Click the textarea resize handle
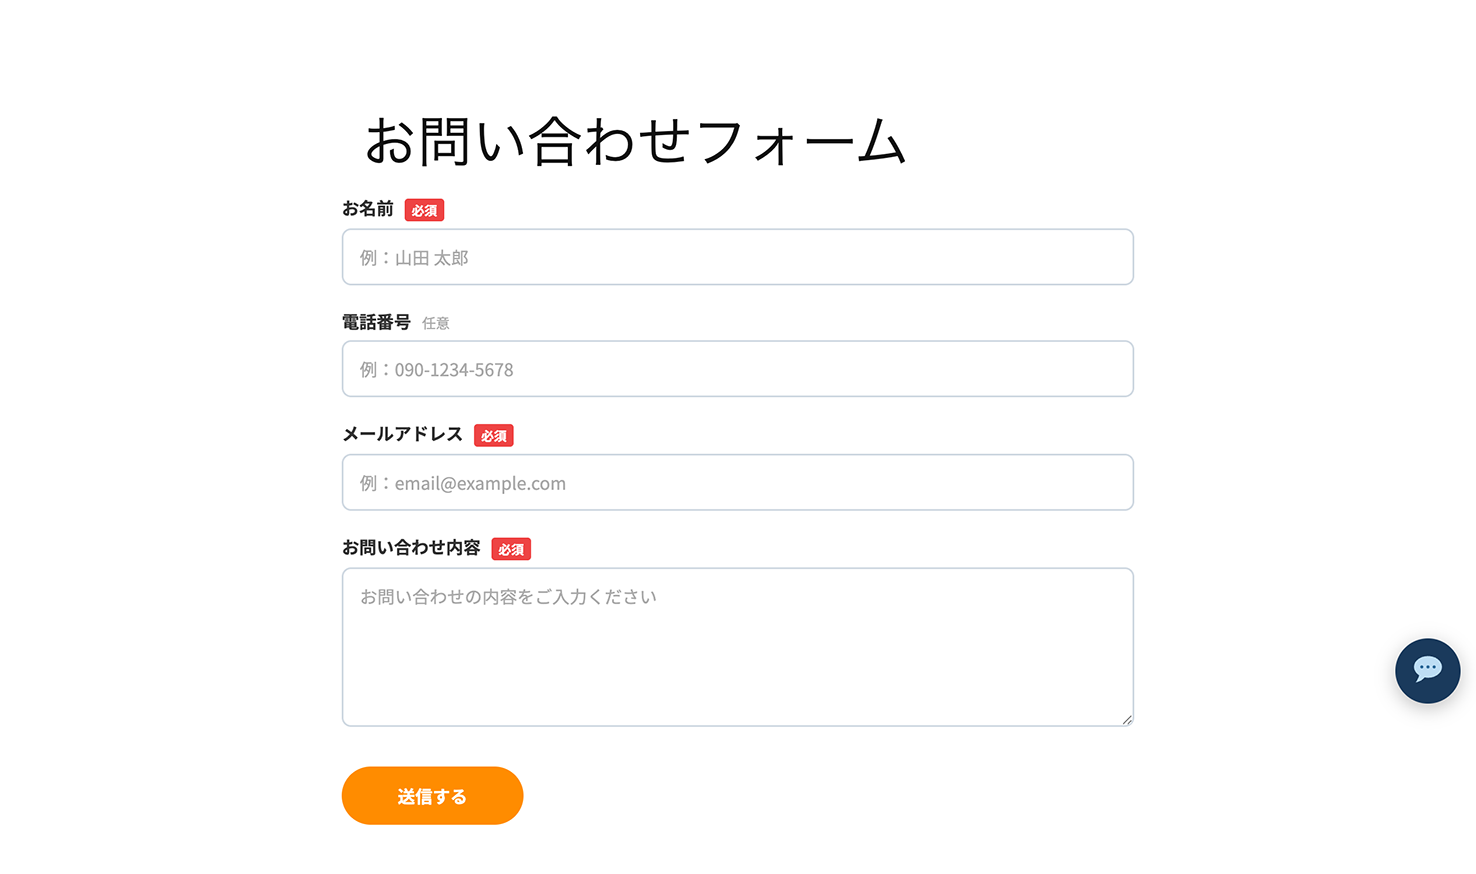 point(1127,719)
